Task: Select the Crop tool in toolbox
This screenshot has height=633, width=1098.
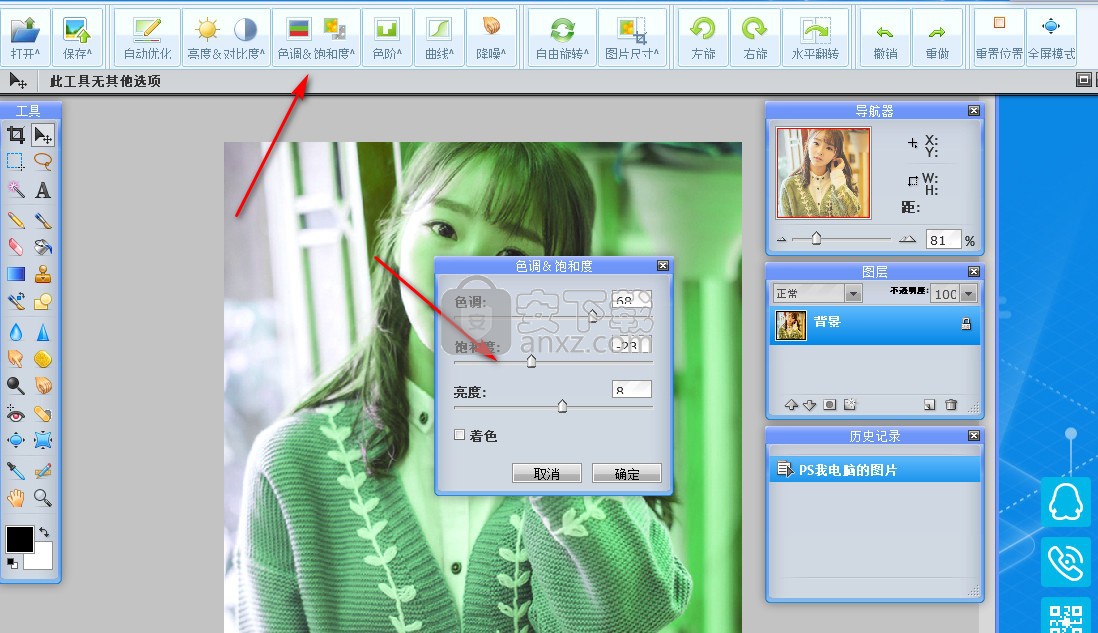Action: point(16,135)
